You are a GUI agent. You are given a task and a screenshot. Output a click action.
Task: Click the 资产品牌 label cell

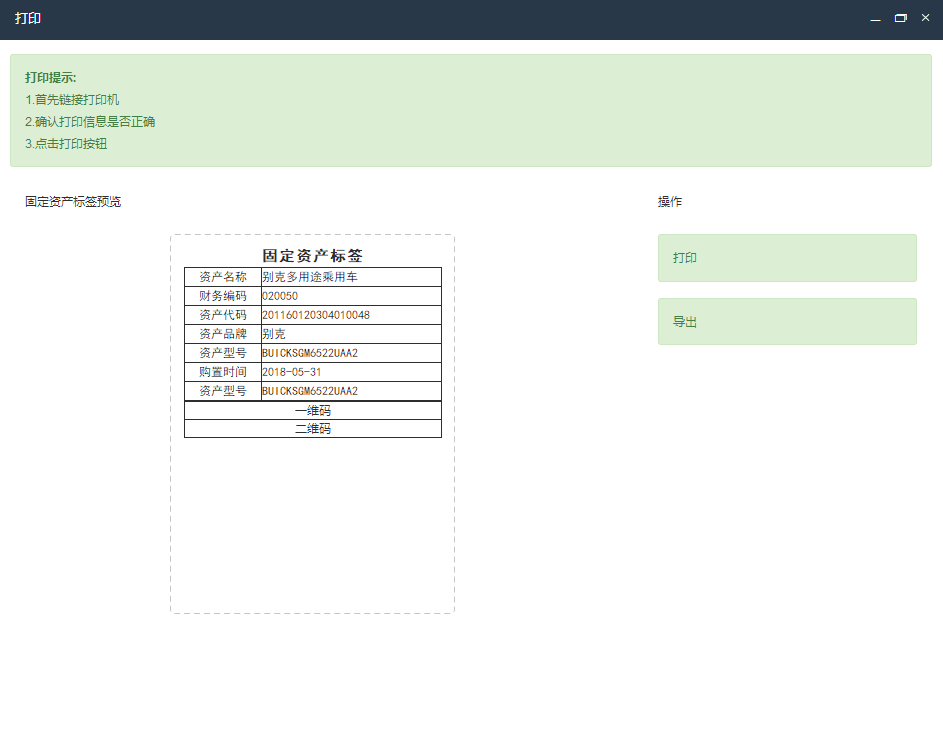223,334
